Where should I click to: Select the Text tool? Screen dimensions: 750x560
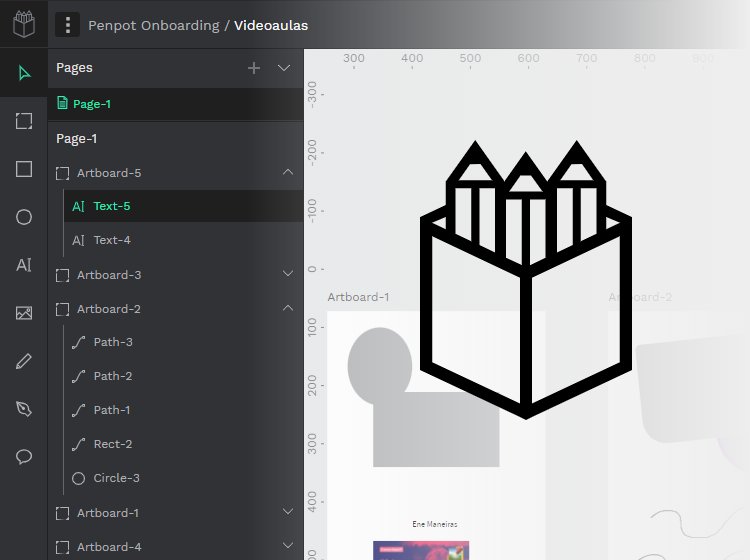[24, 265]
